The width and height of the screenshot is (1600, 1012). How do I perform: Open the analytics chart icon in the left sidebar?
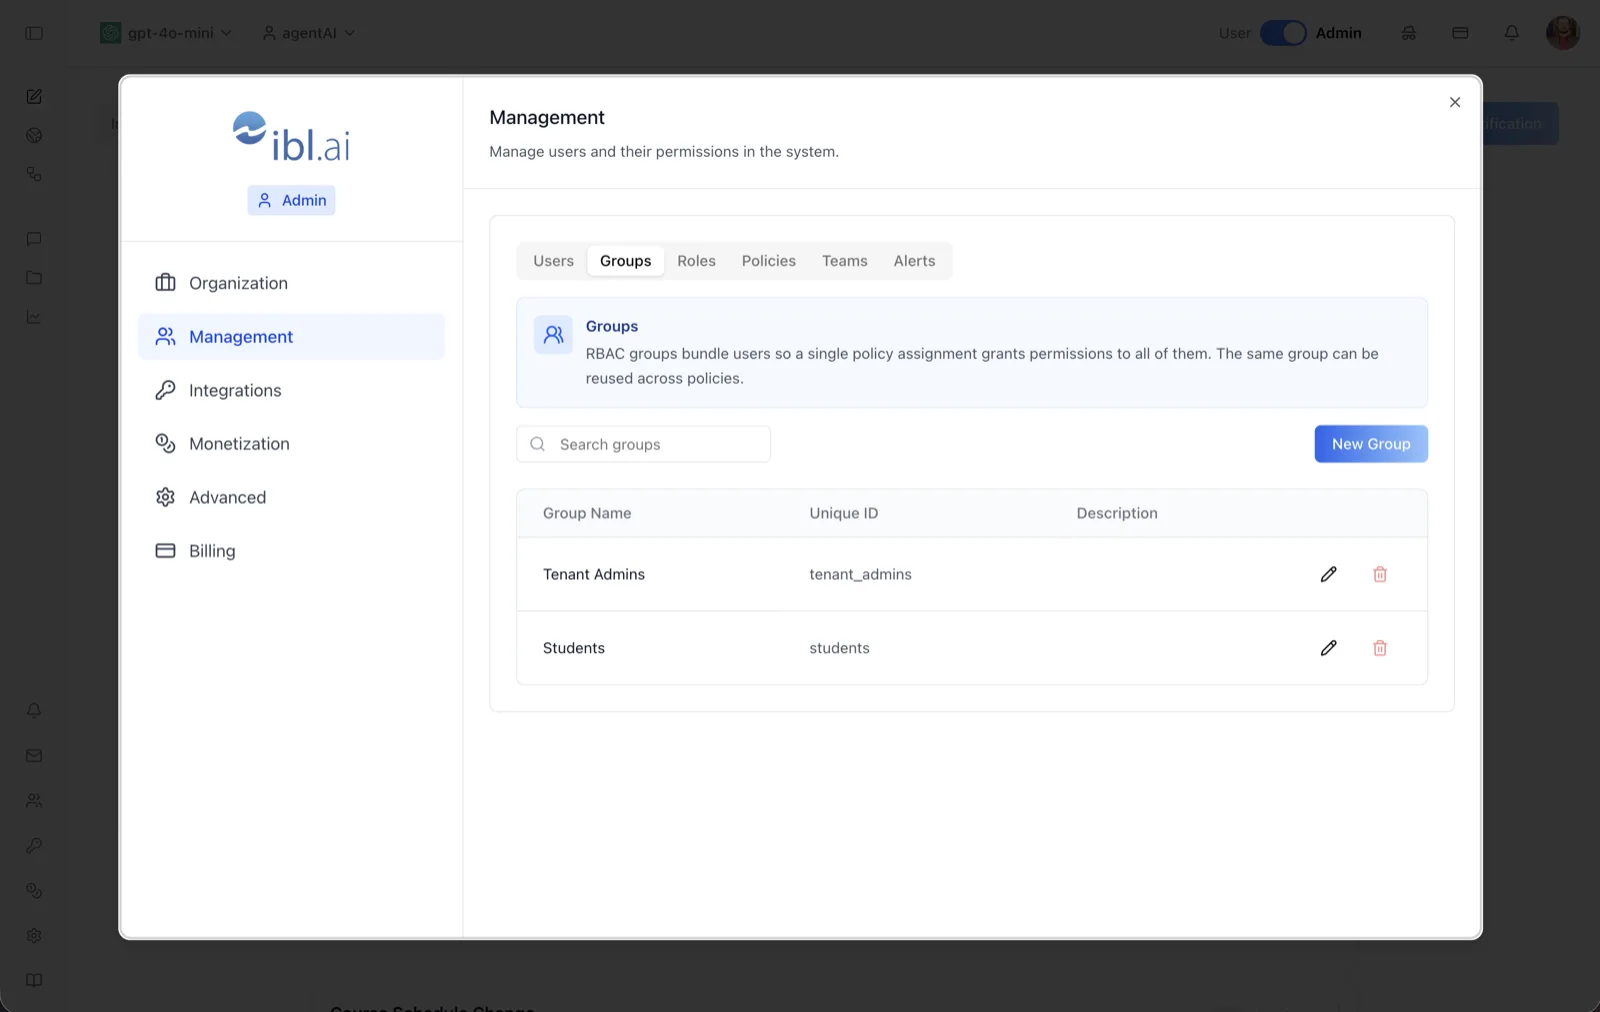tap(34, 317)
